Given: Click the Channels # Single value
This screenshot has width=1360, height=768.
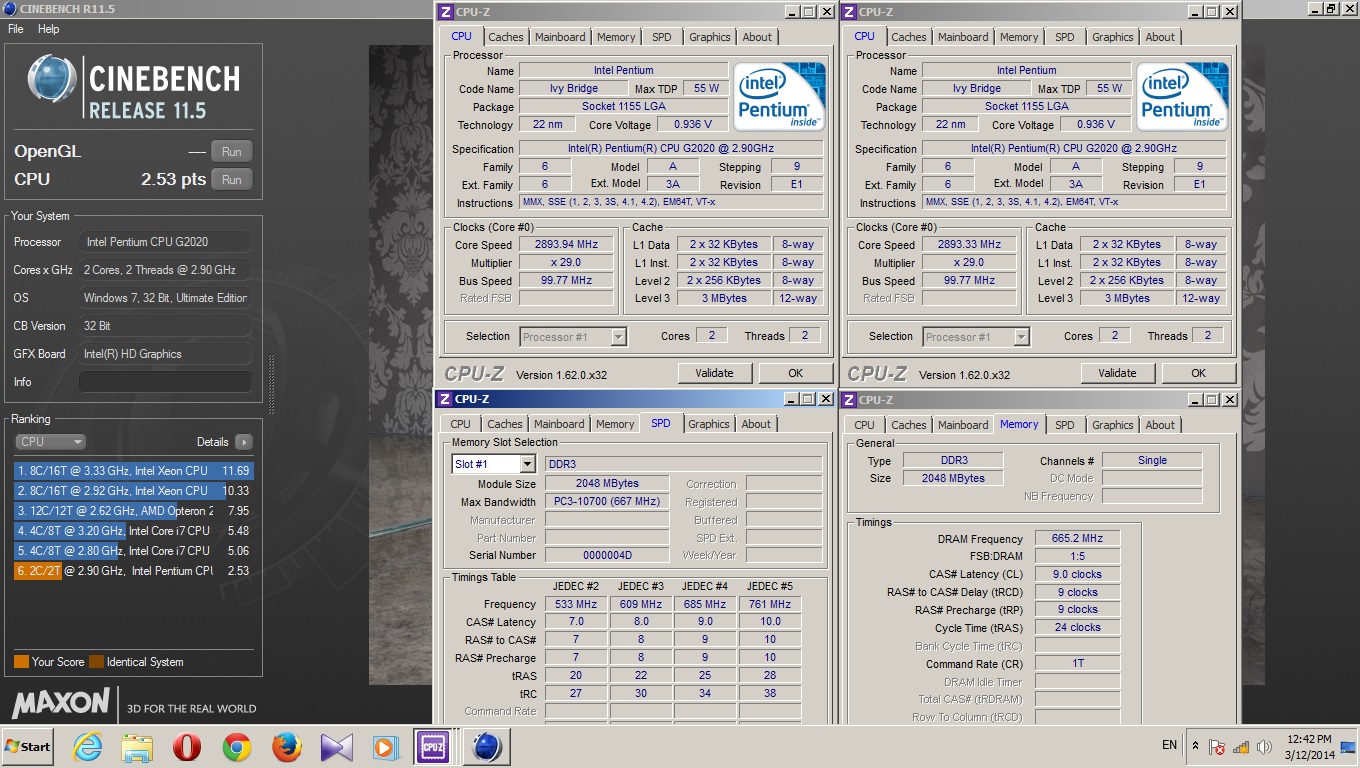Looking at the screenshot, I should (x=1152, y=460).
